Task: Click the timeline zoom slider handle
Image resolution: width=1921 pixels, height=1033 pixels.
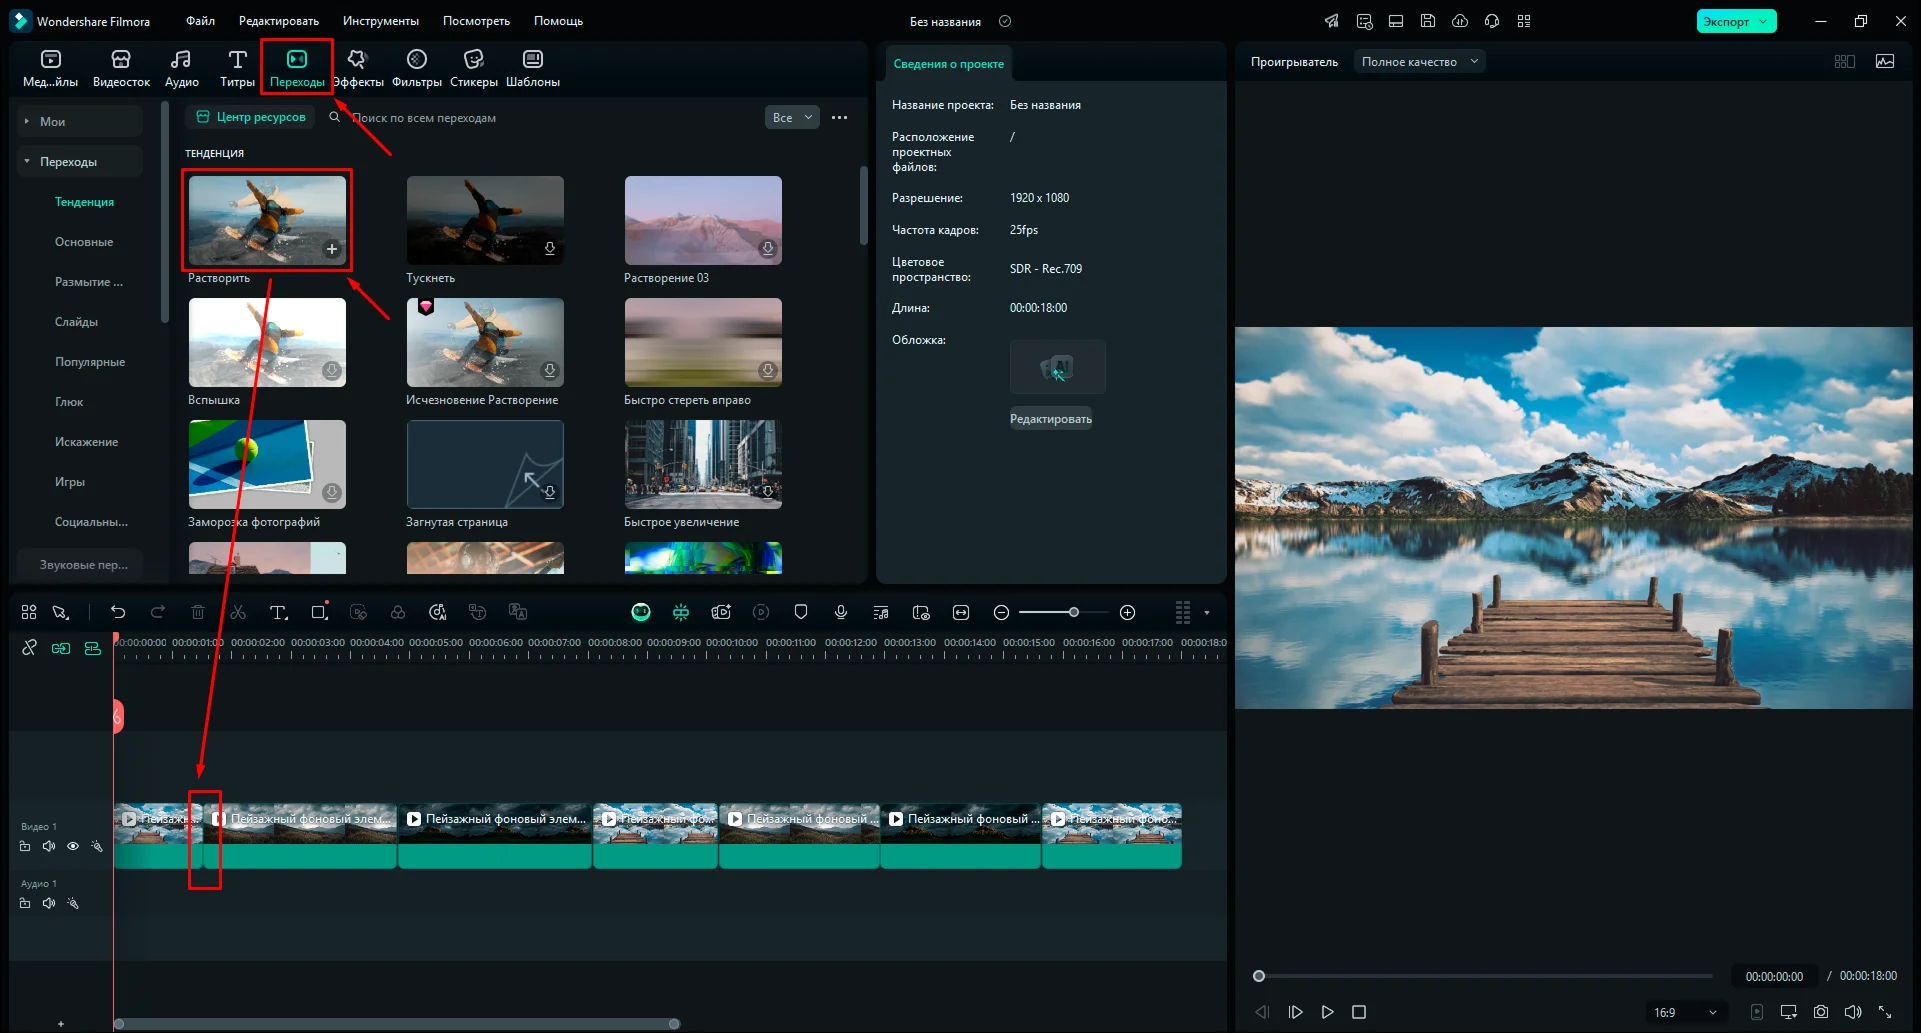Action: [x=1073, y=612]
